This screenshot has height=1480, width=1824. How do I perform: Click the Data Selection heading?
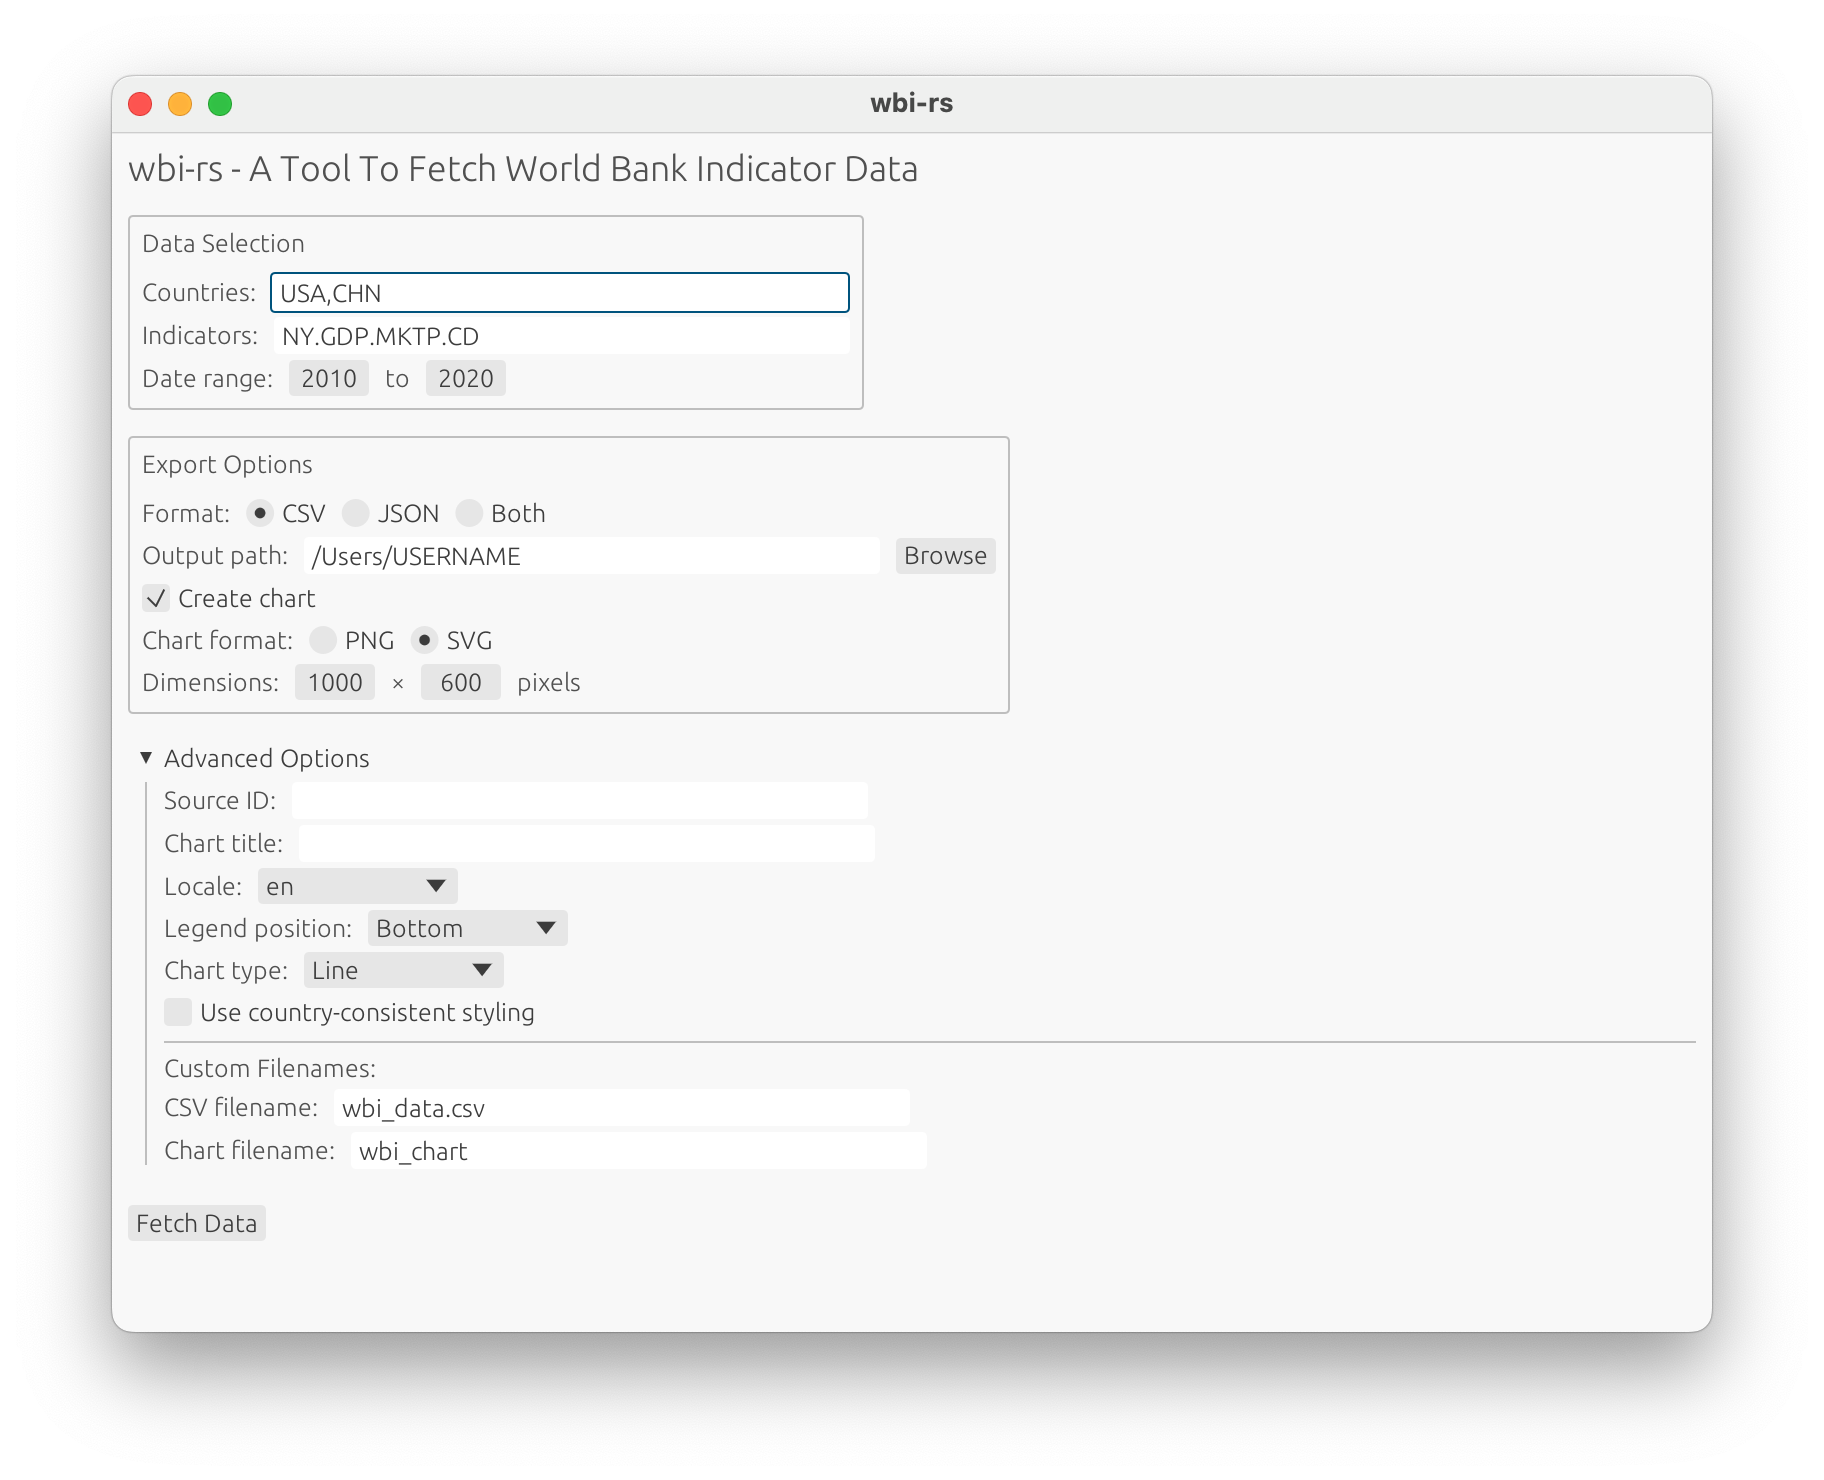point(223,243)
